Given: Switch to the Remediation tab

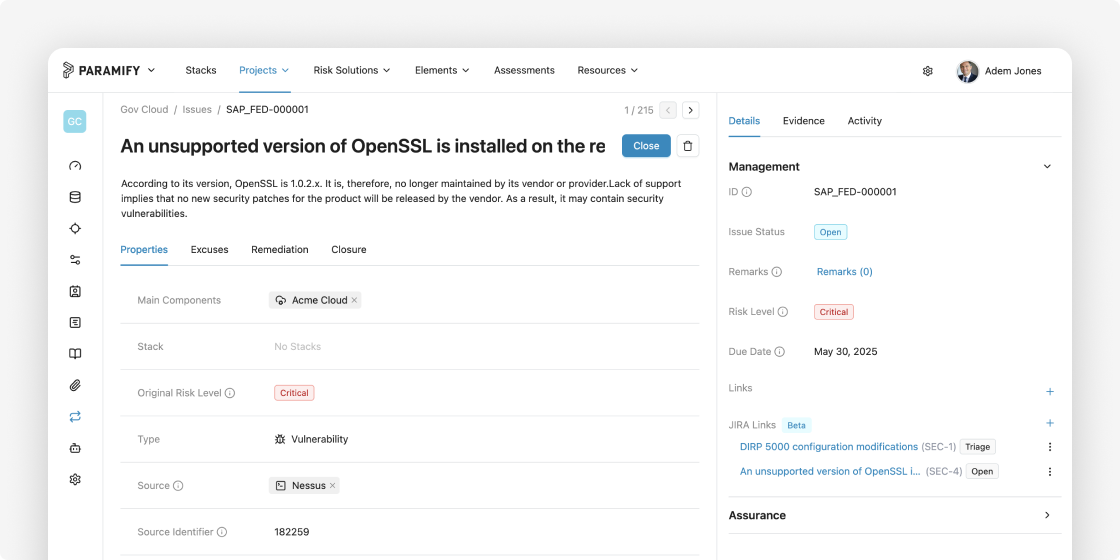Looking at the screenshot, I should pos(280,249).
